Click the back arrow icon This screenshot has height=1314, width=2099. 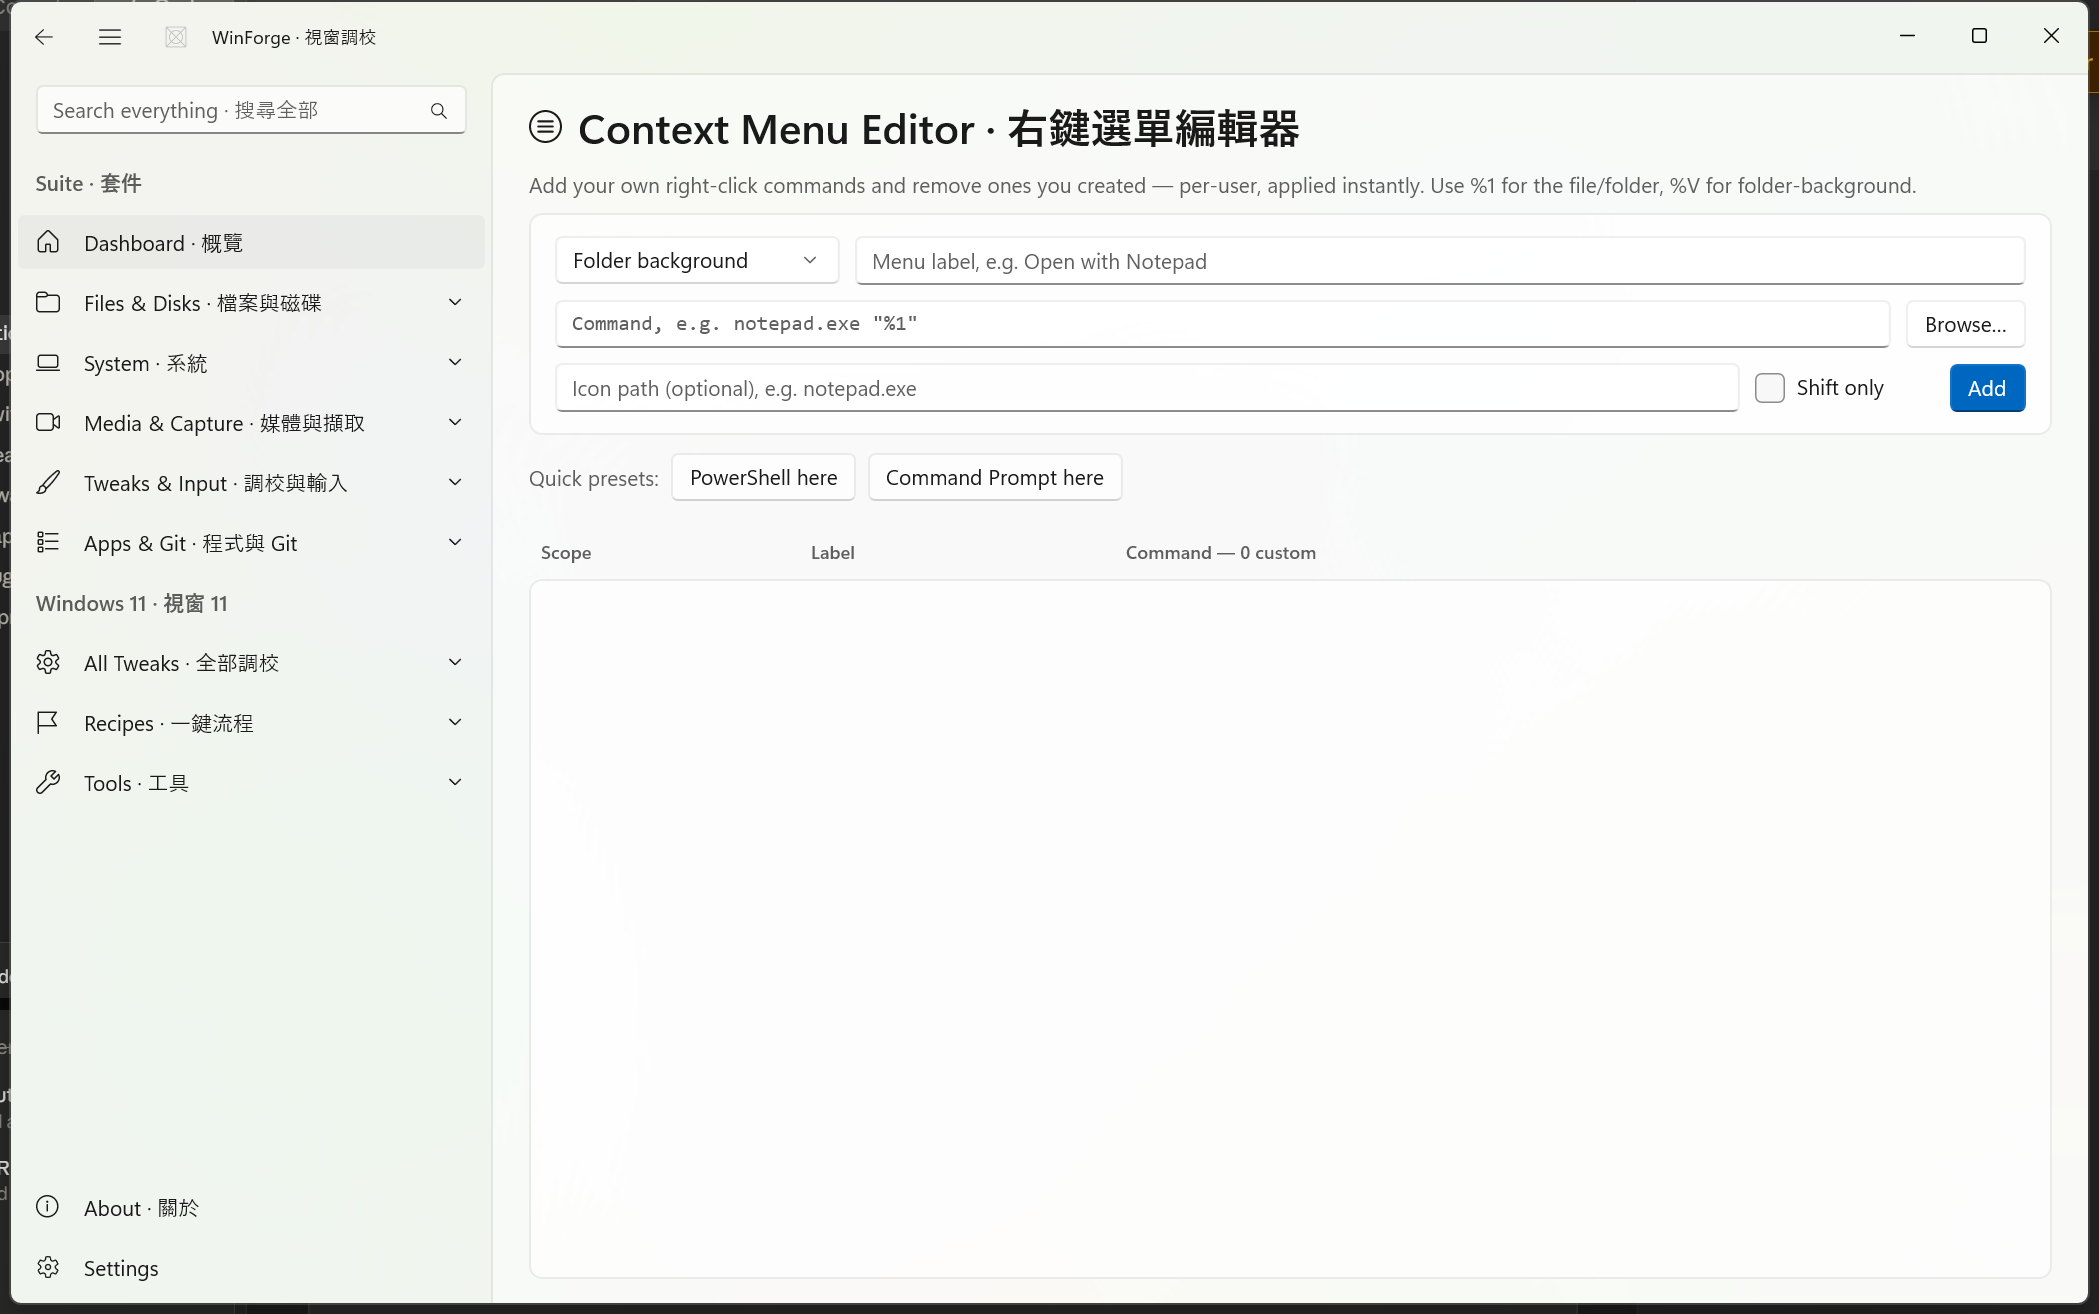(43, 37)
